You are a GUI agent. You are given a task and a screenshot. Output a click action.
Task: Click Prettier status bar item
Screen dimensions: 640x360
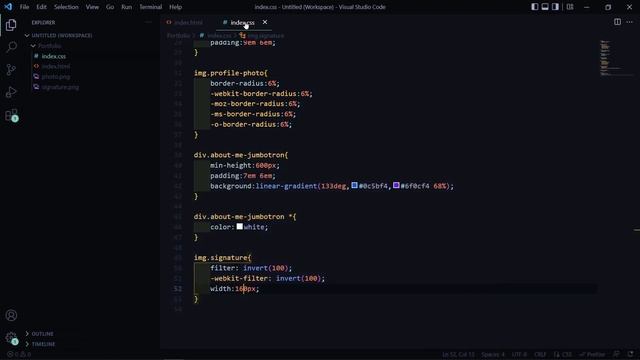point(592,354)
